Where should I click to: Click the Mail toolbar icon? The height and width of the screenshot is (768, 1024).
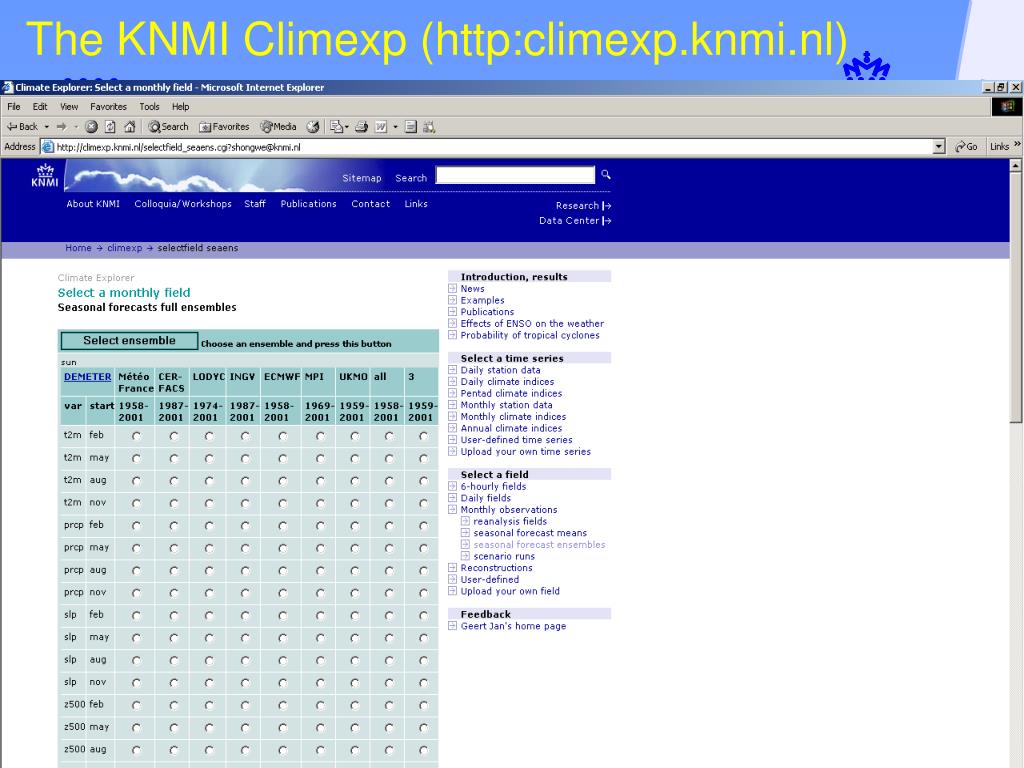pos(336,127)
